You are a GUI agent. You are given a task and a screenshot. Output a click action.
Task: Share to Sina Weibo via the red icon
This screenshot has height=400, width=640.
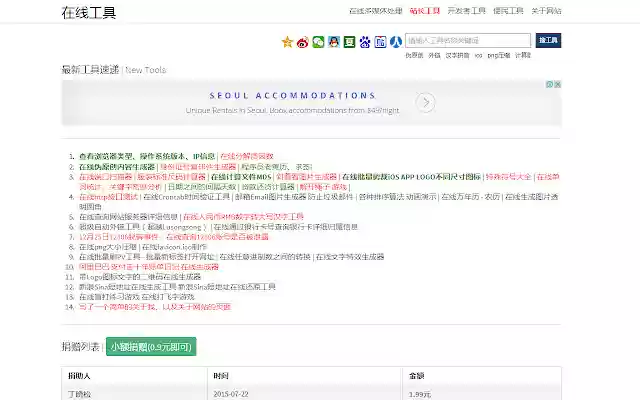point(302,42)
